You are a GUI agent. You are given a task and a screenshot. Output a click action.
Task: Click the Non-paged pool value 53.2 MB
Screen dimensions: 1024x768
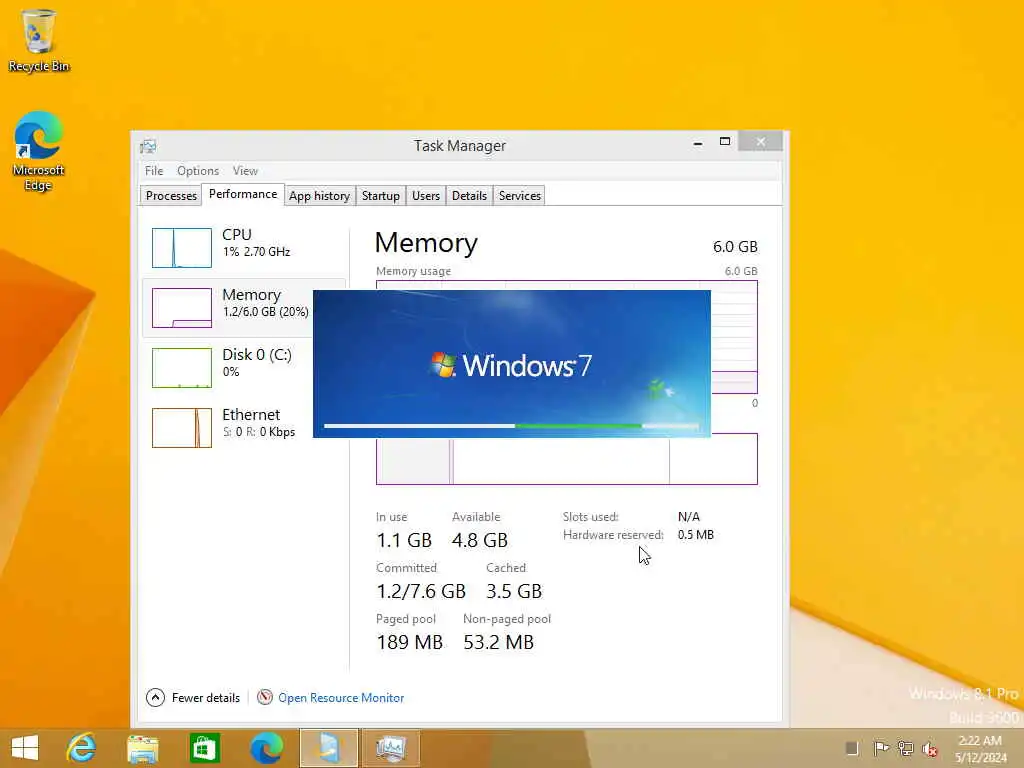click(x=498, y=642)
